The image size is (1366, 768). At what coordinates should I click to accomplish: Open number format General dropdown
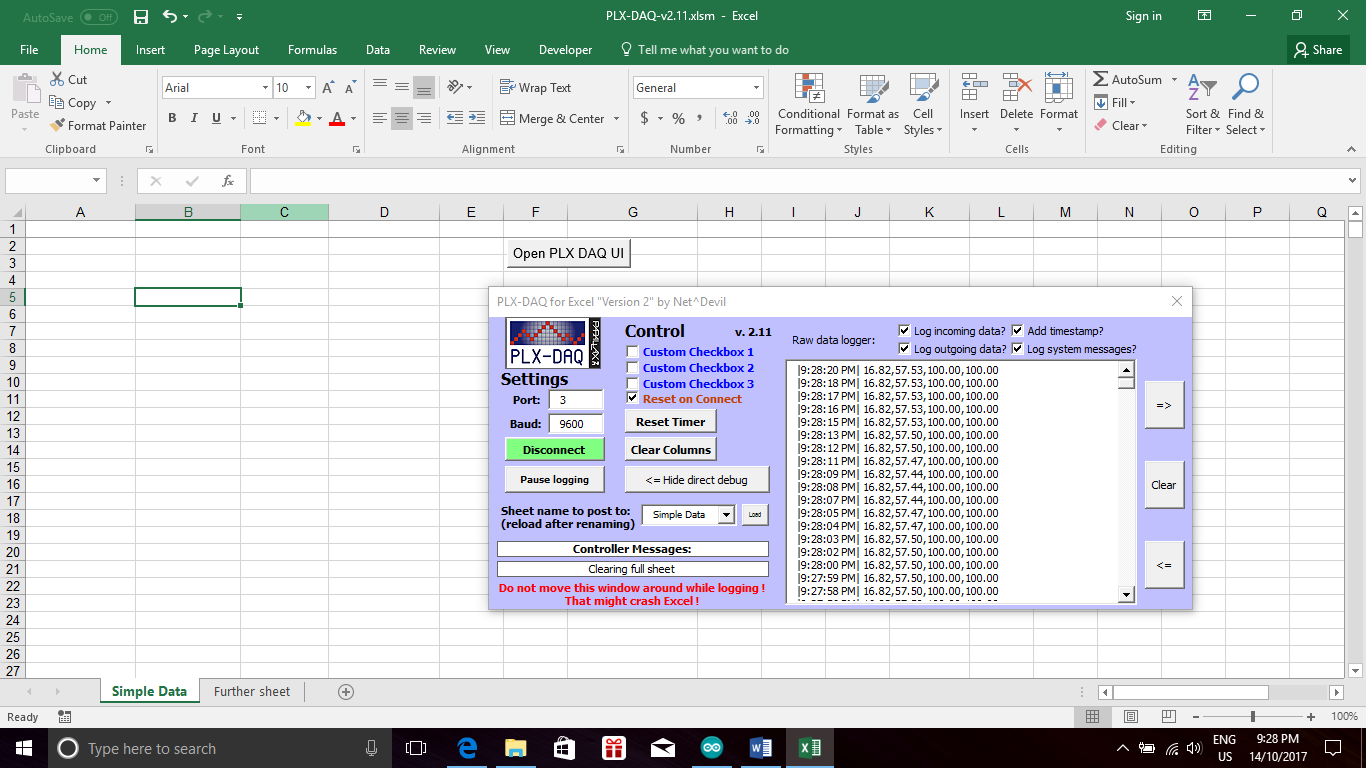pos(756,88)
